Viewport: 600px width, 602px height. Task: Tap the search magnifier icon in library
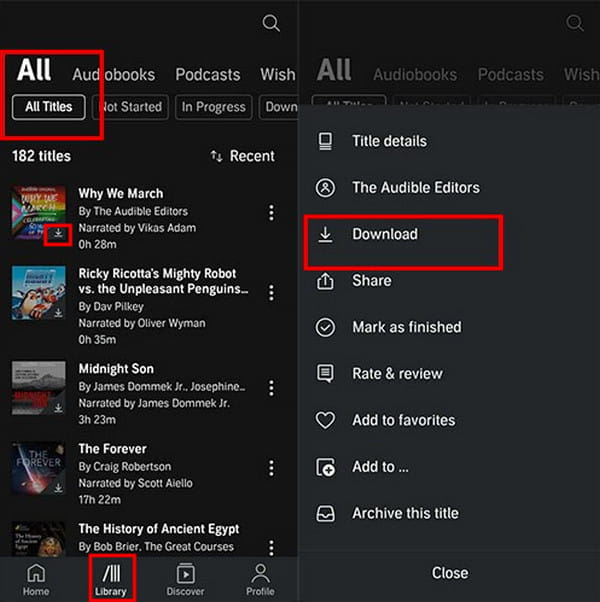(x=271, y=23)
